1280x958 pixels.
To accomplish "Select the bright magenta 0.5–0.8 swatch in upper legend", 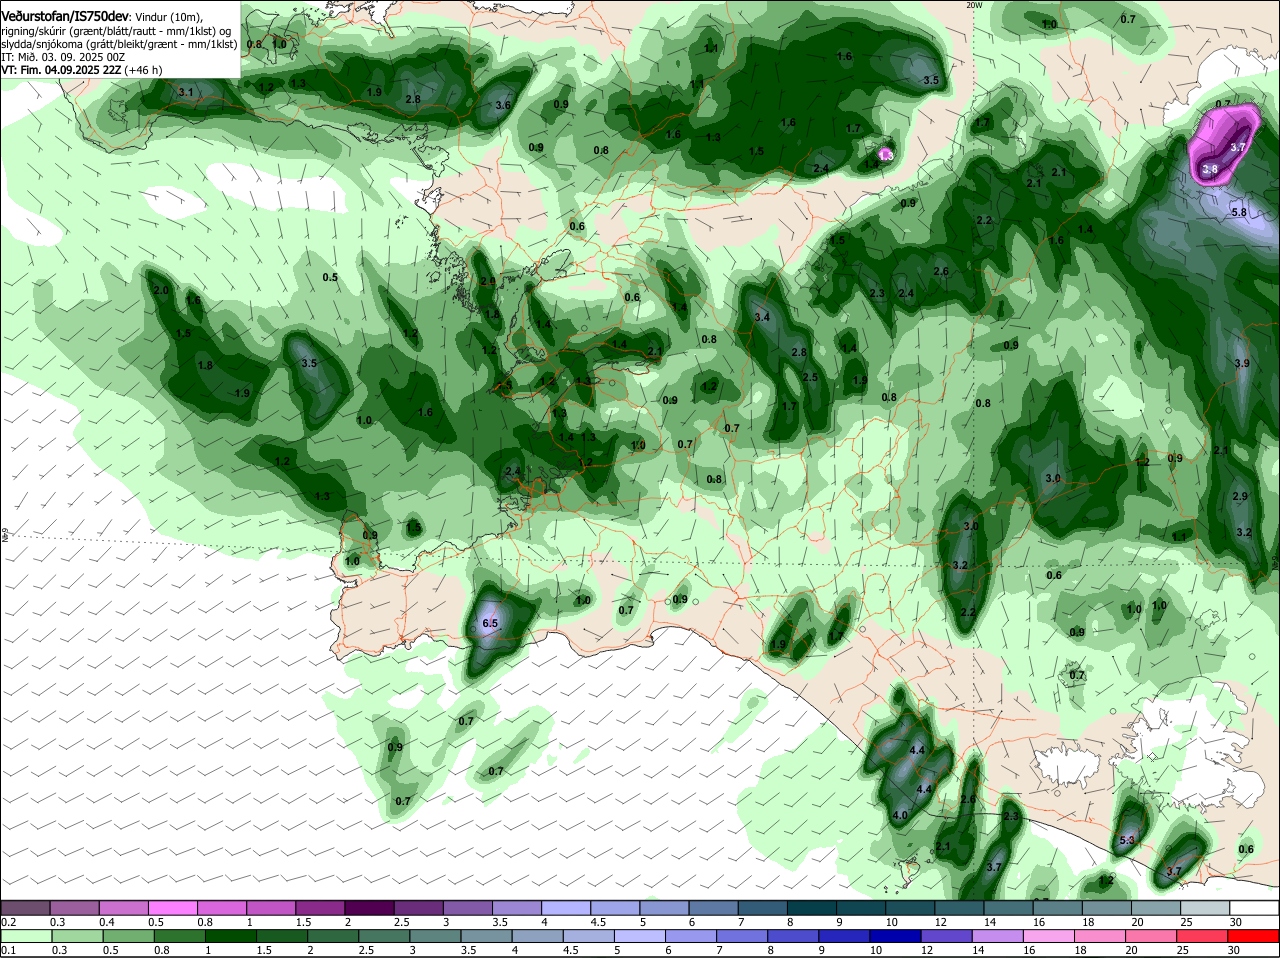I will (x=172, y=907).
